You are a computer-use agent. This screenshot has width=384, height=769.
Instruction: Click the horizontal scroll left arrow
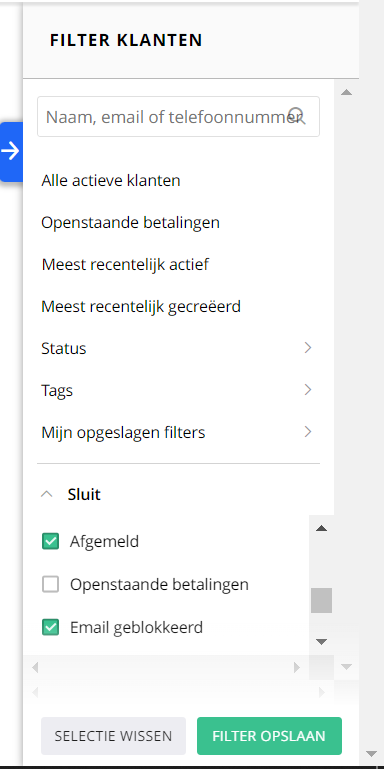click(35, 667)
